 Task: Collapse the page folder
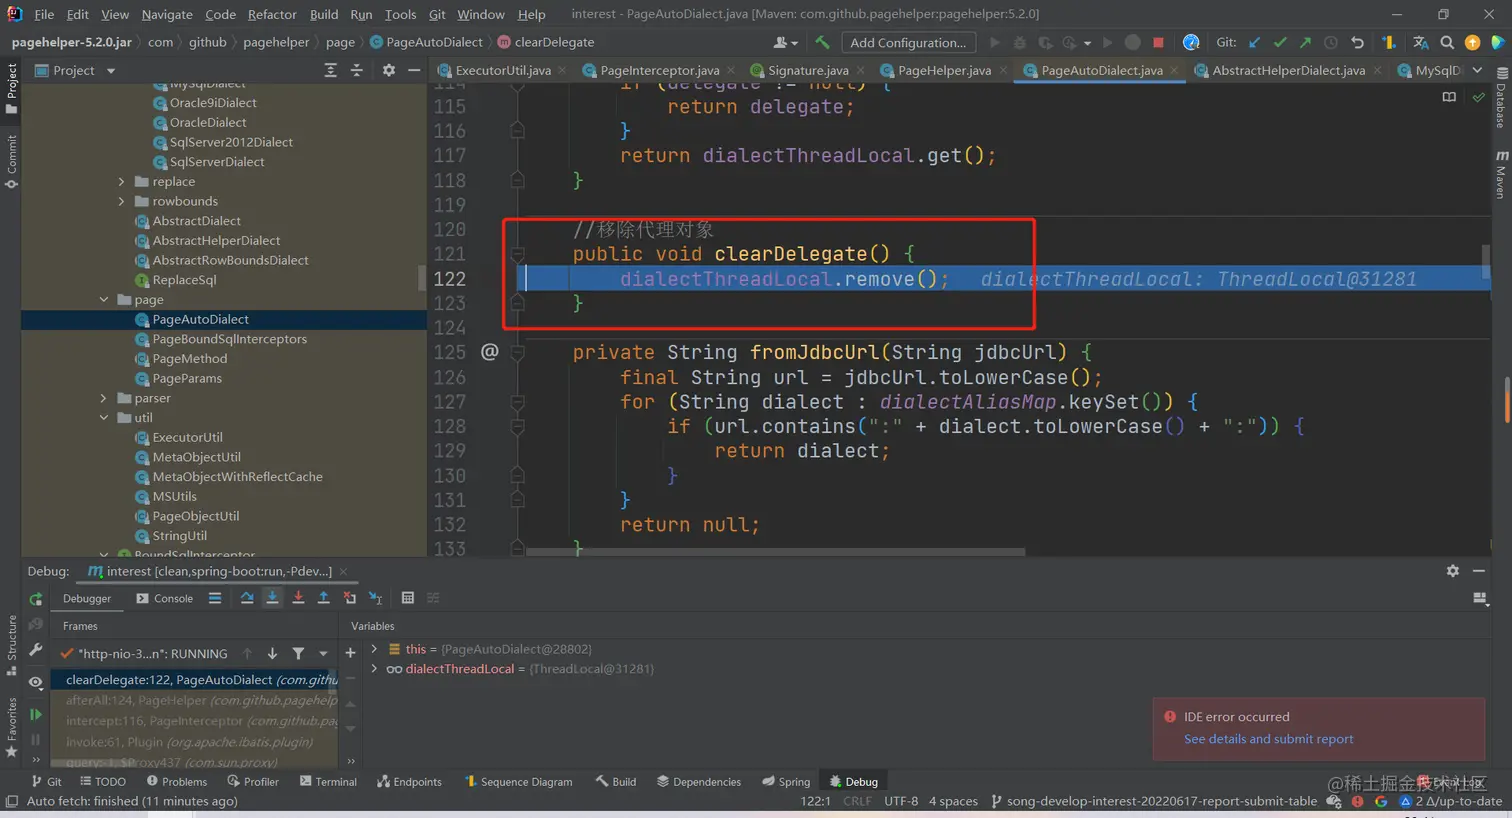(x=104, y=299)
